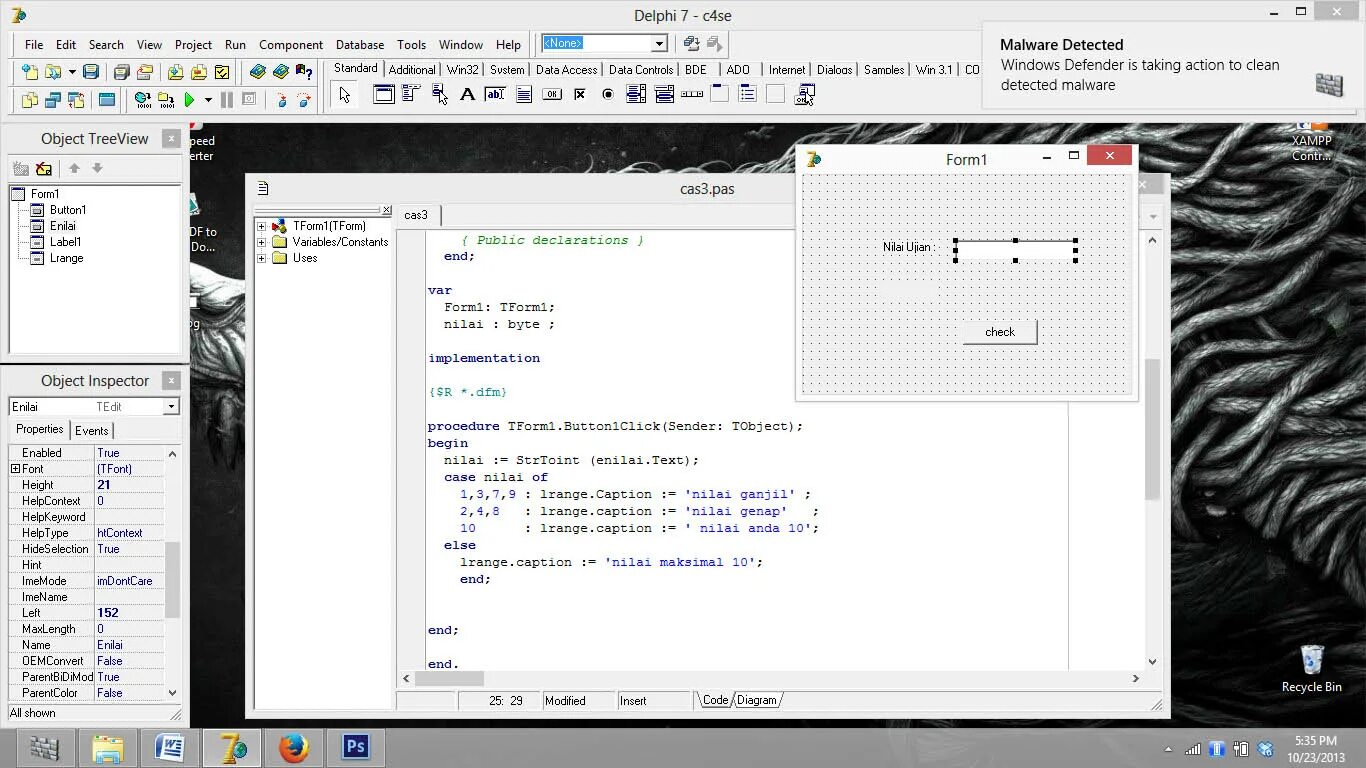Select the Frames component icon

383,95
